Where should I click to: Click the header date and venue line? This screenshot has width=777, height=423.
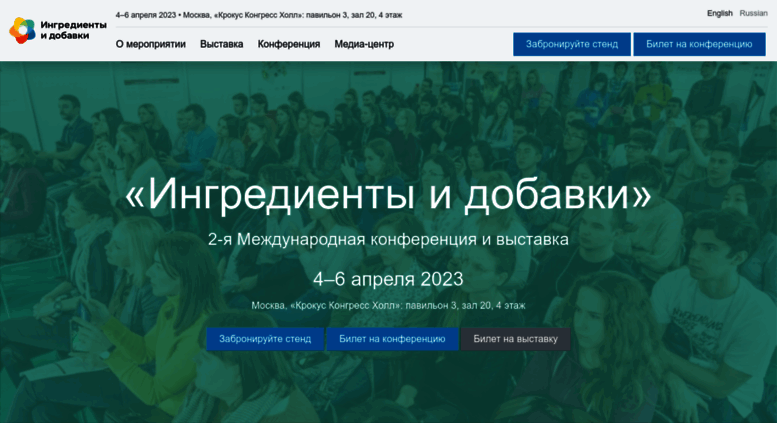coord(259,15)
